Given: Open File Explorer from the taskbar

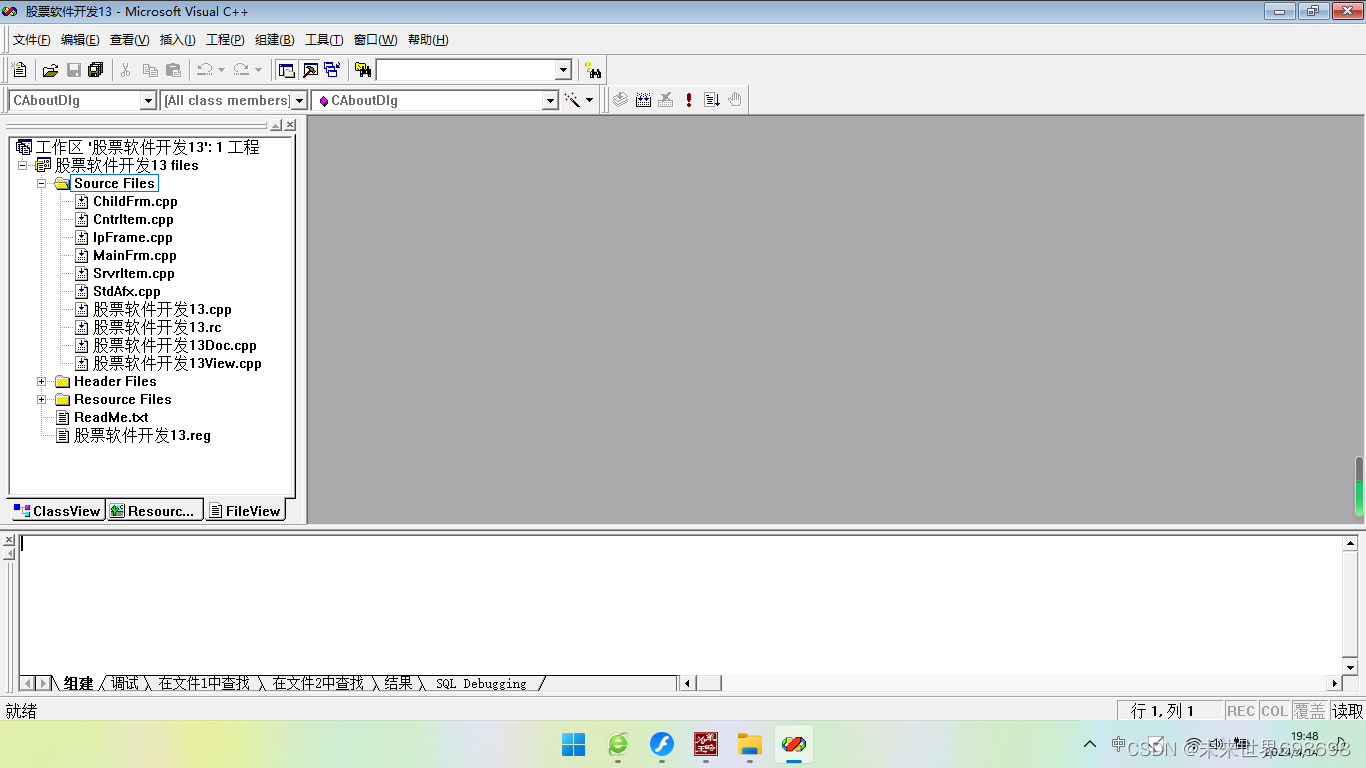Looking at the screenshot, I should coord(750,744).
